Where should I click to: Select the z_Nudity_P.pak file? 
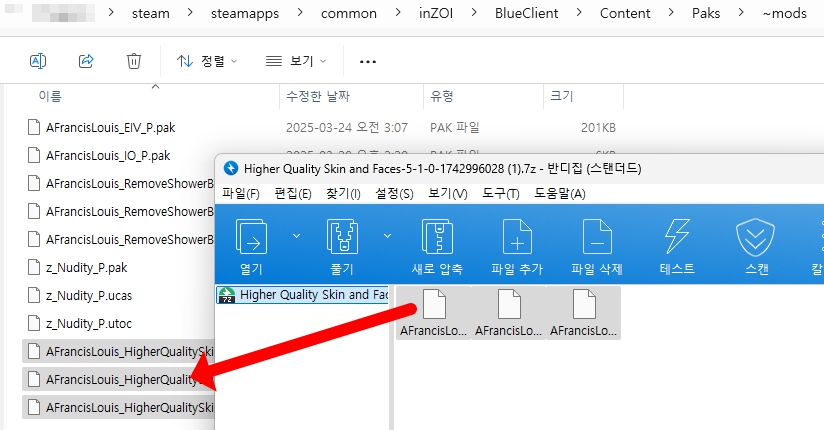tap(86, 267)
